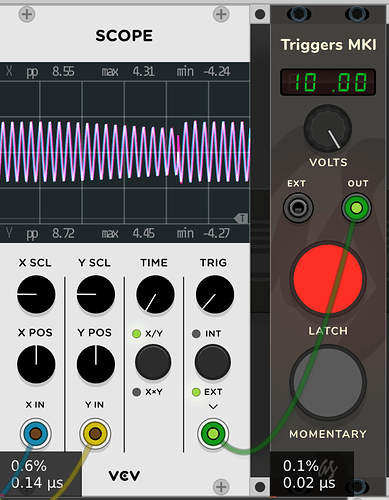Click the X×Y indicator light

pyautogui.click(x=136, y=392)
